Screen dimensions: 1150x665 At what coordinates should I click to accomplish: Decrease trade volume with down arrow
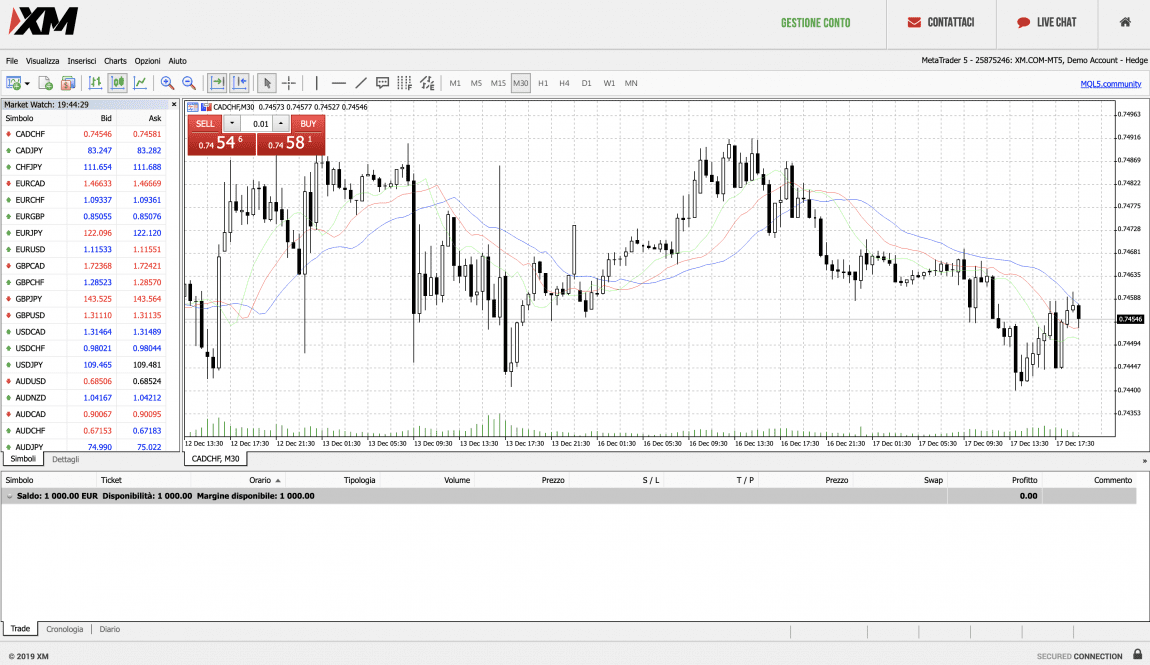click(x=232, y=124)
